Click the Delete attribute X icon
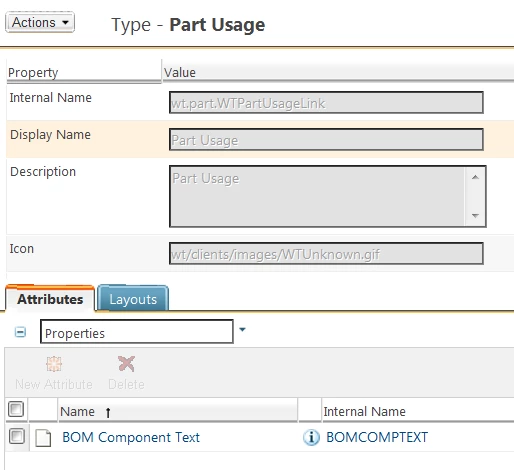This screenshot has height=470, width=514. (126, 364)
